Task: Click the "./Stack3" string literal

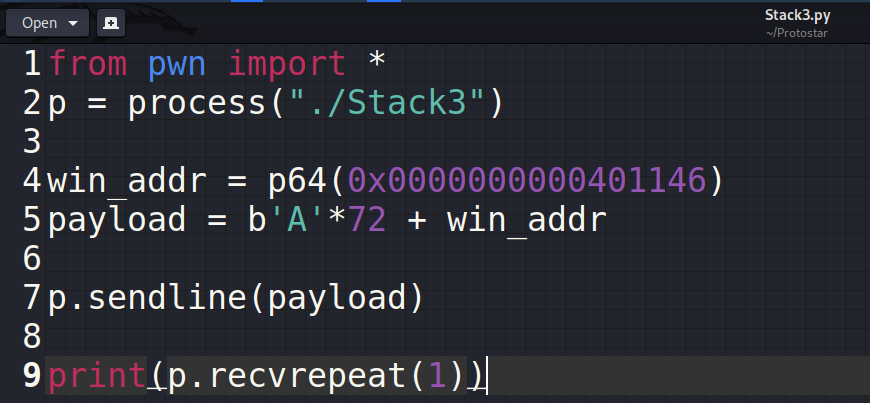Action: [x=387, y=103]
